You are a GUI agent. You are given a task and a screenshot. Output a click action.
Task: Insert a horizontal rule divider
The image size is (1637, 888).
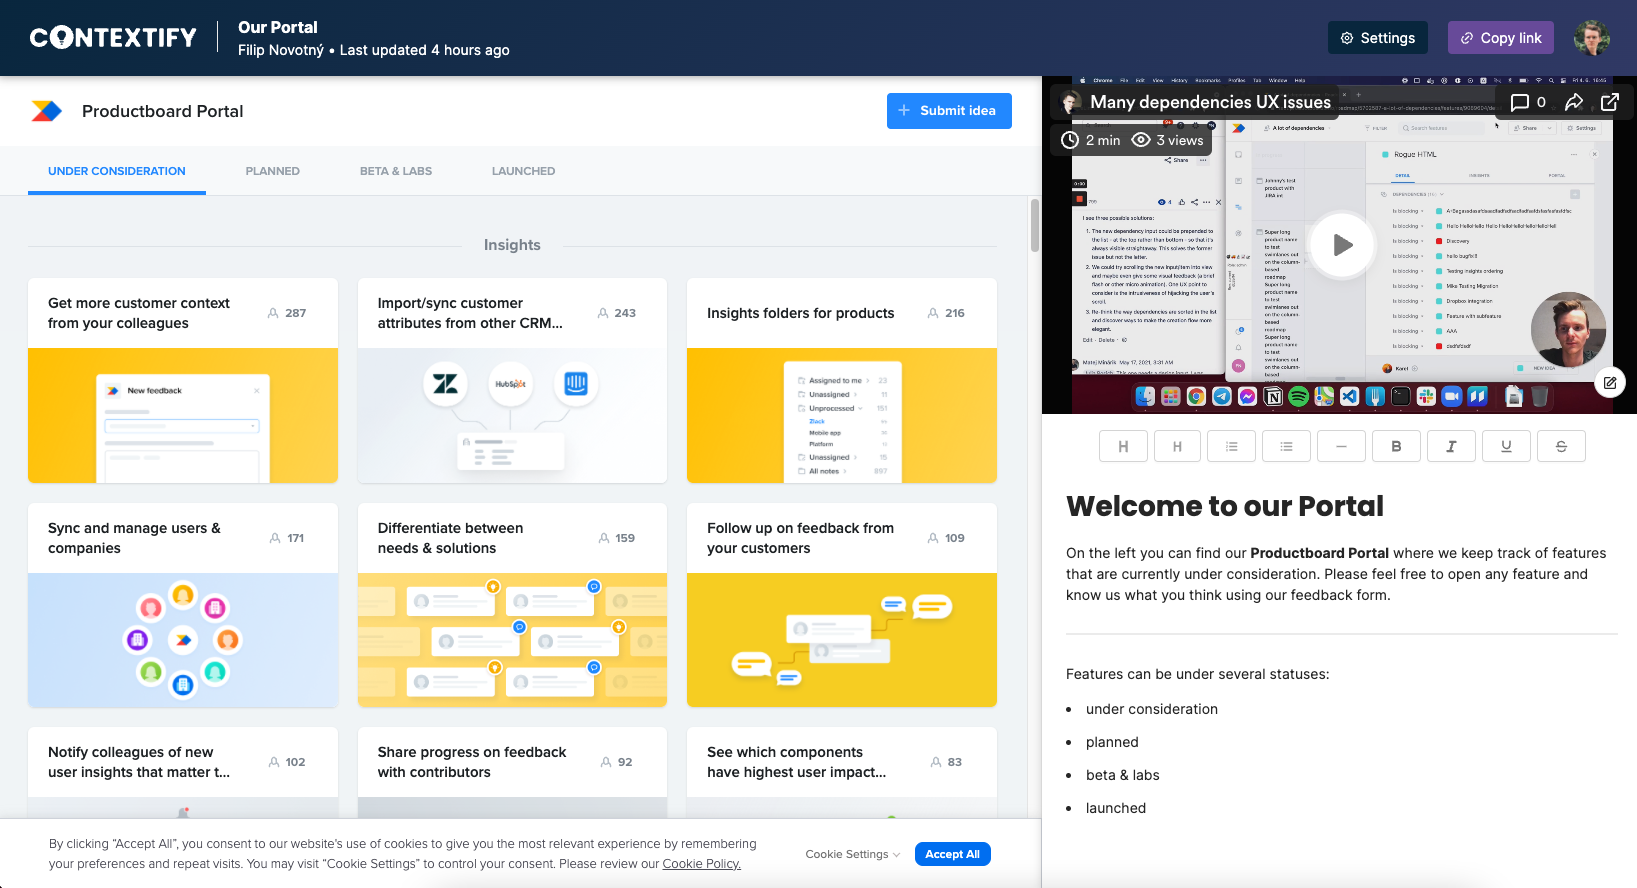tap(1341, 447)
